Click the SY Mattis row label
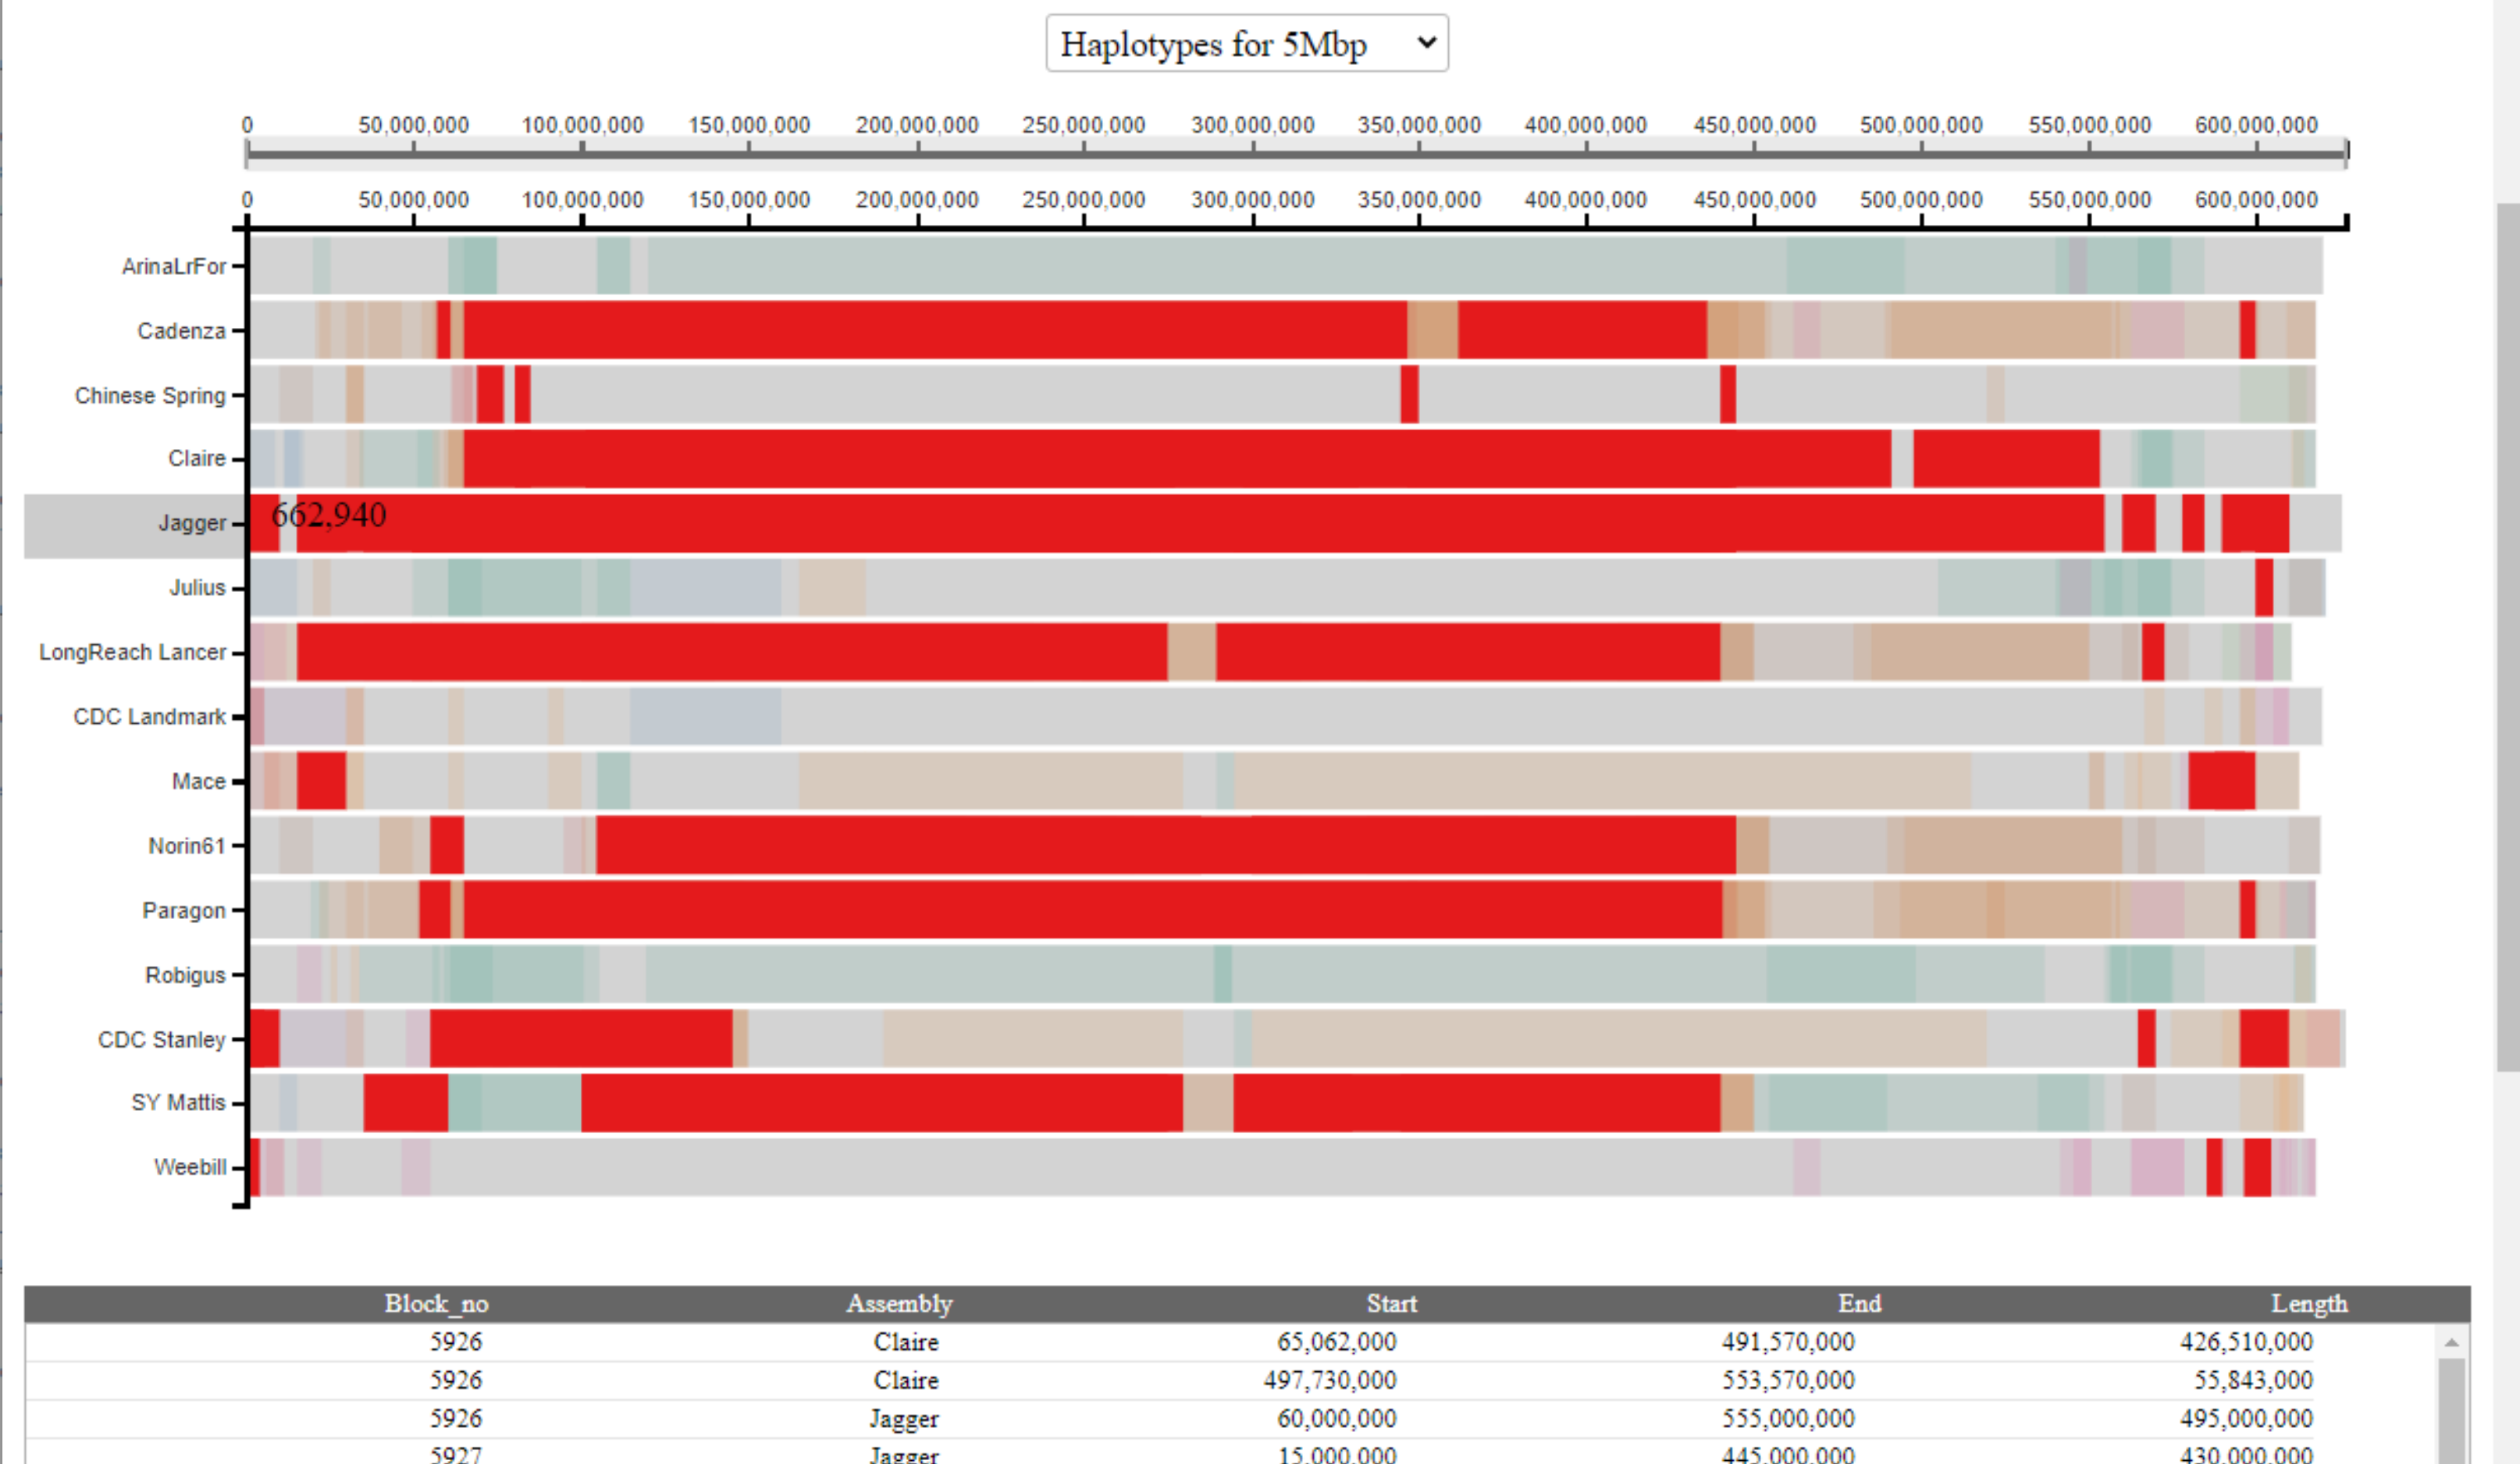Screen dimensions: 2520x1464 pyautogui.click(x=178, y=1102)
